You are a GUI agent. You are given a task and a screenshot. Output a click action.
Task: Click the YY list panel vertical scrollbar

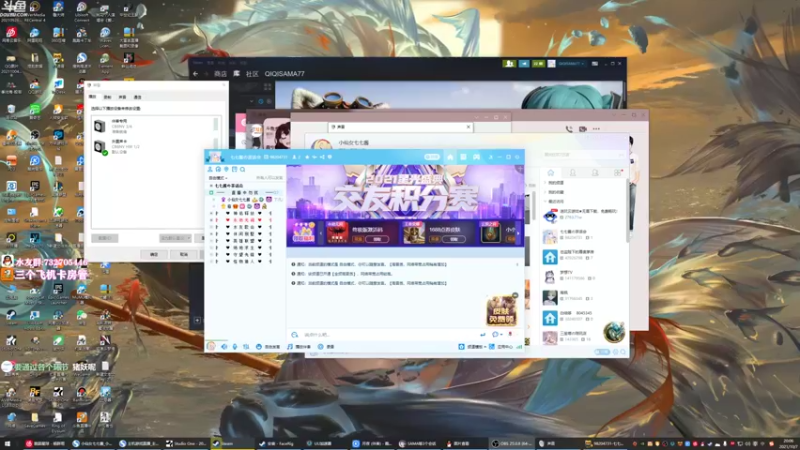tap(627, 210)
